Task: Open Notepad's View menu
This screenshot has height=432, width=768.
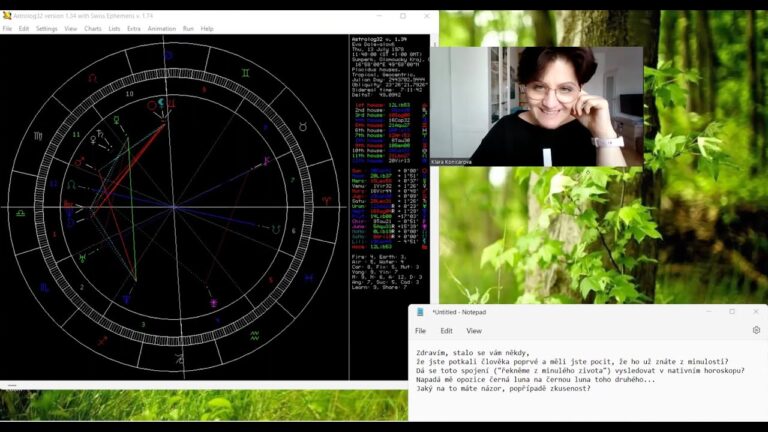Action: click(474, 330)
